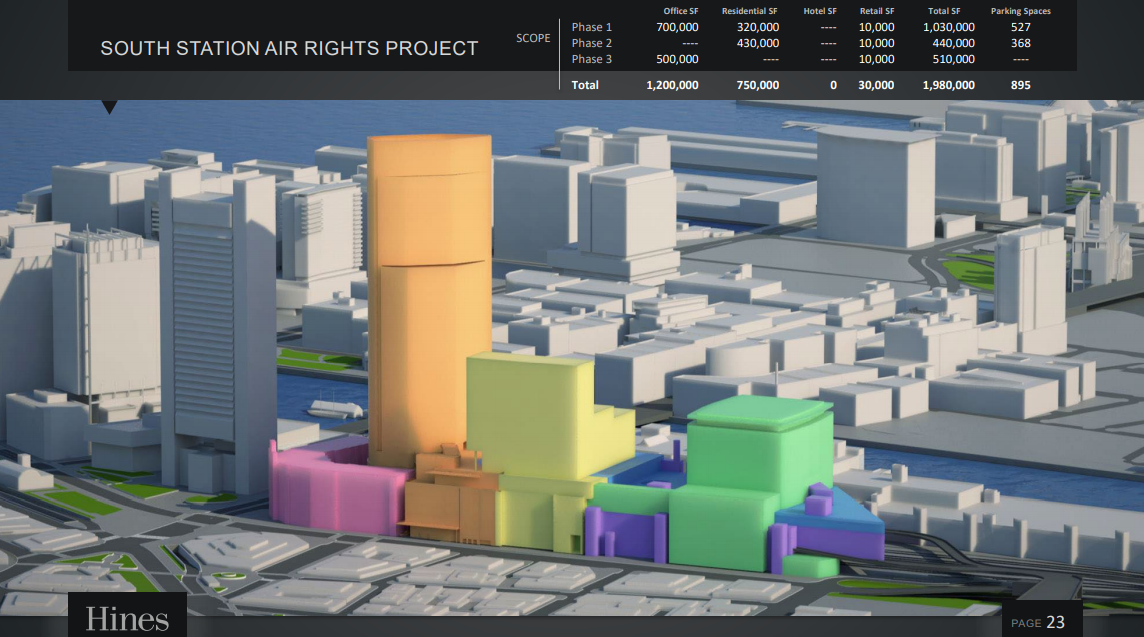Click the downward triangle marker below the title
1144x637 pixels.
point(110,107)
